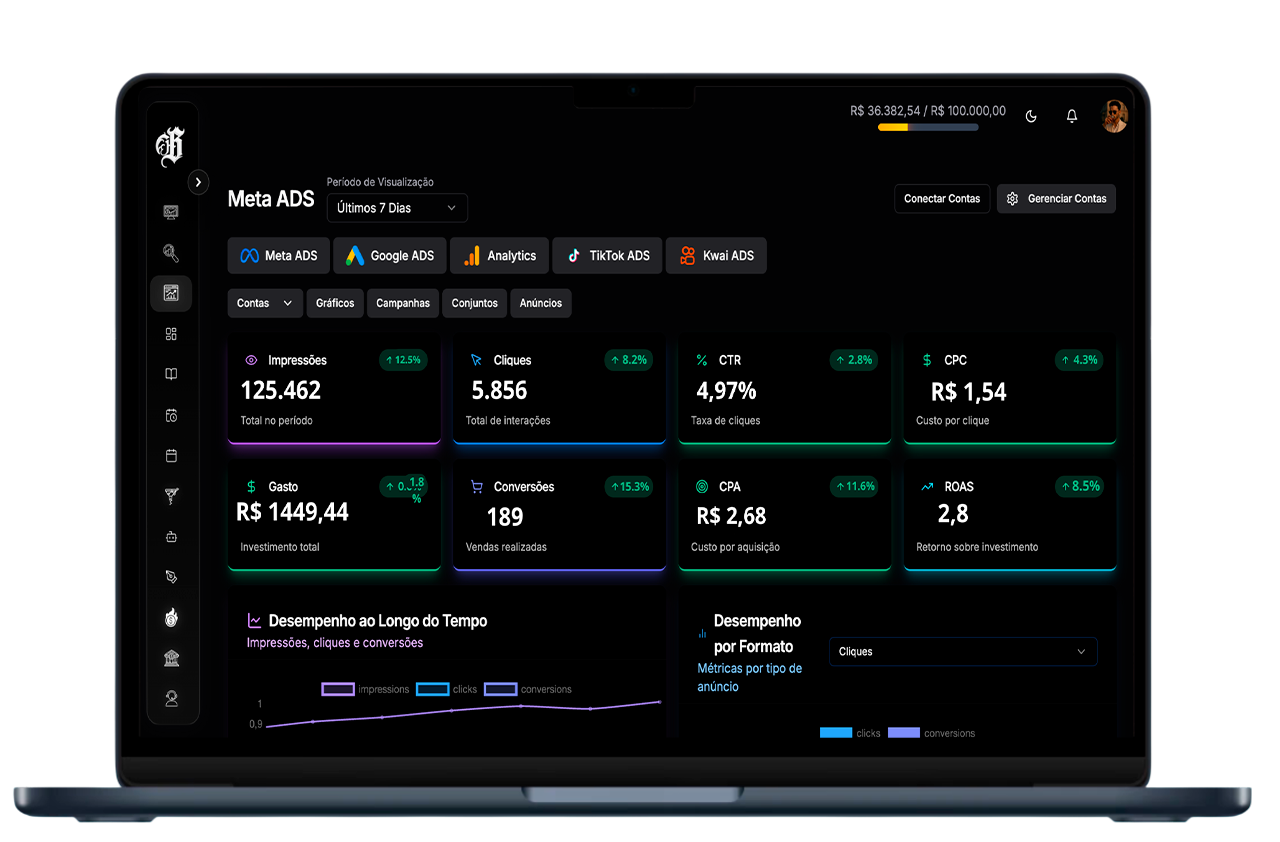
Task: Open the plain calendar icon in sidebar
Action: [171, 456]
